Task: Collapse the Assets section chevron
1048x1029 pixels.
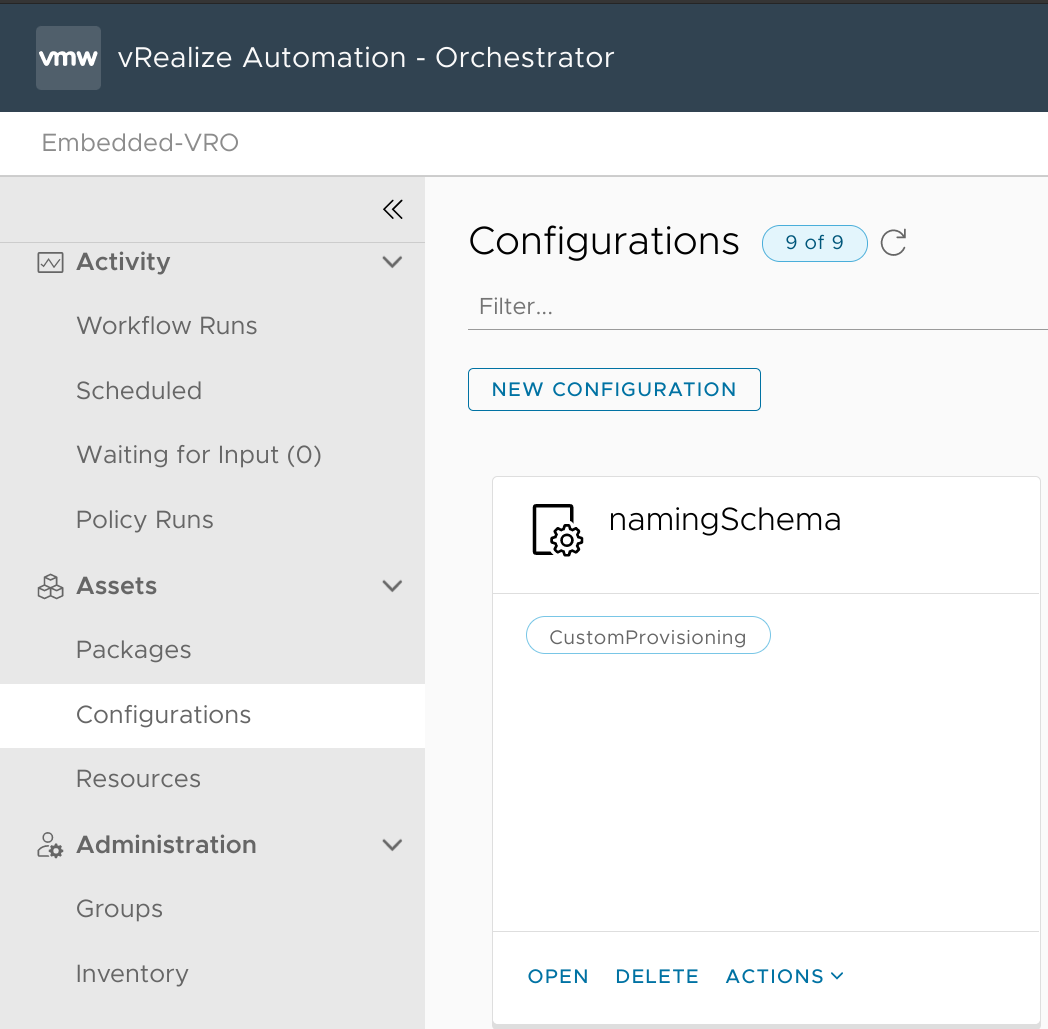Action: pyautogui.click(x=393, y=586)
